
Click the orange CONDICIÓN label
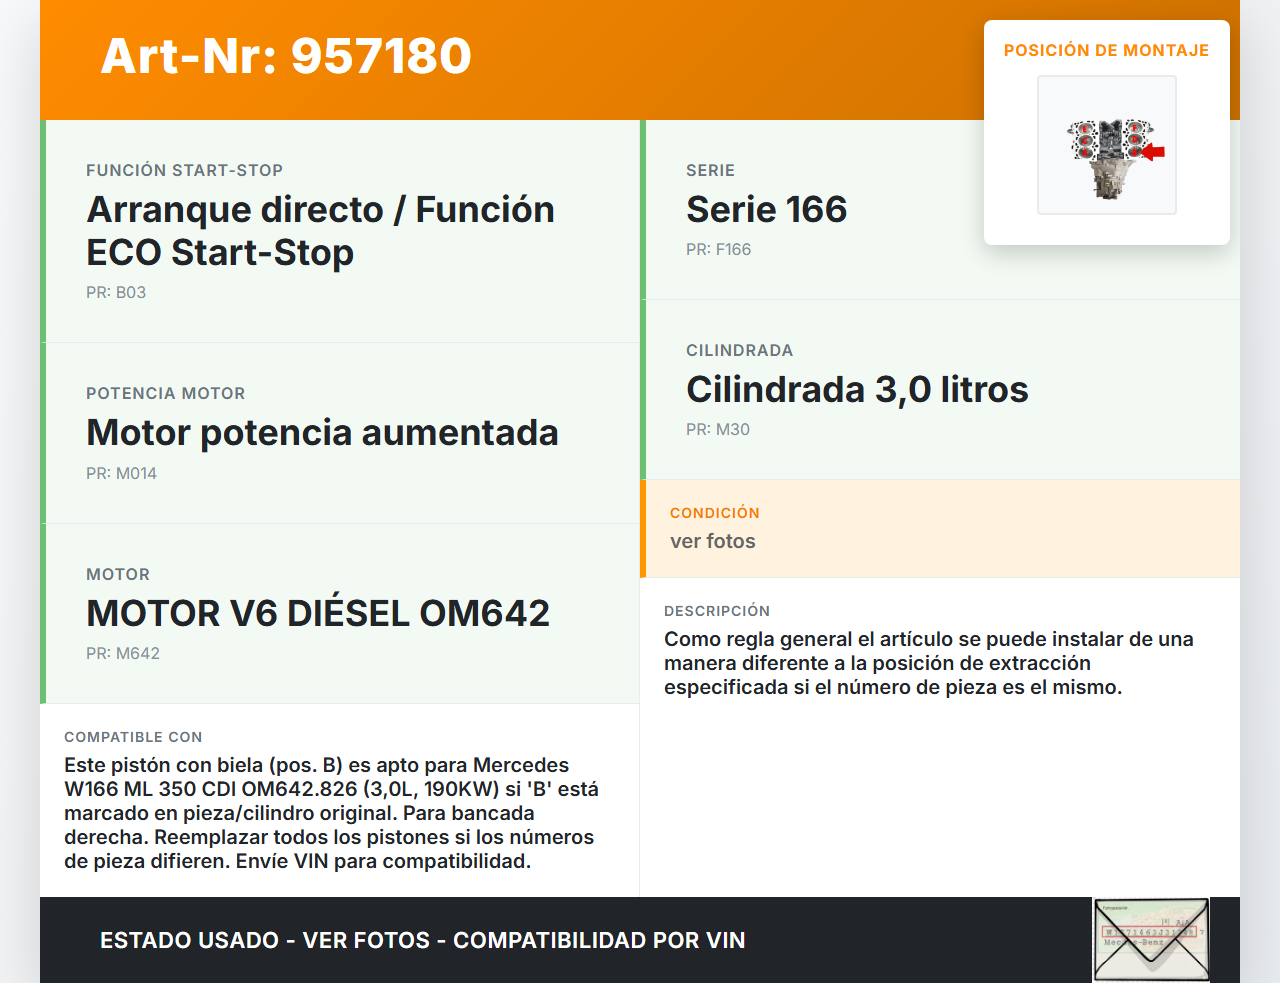point(714,513)
